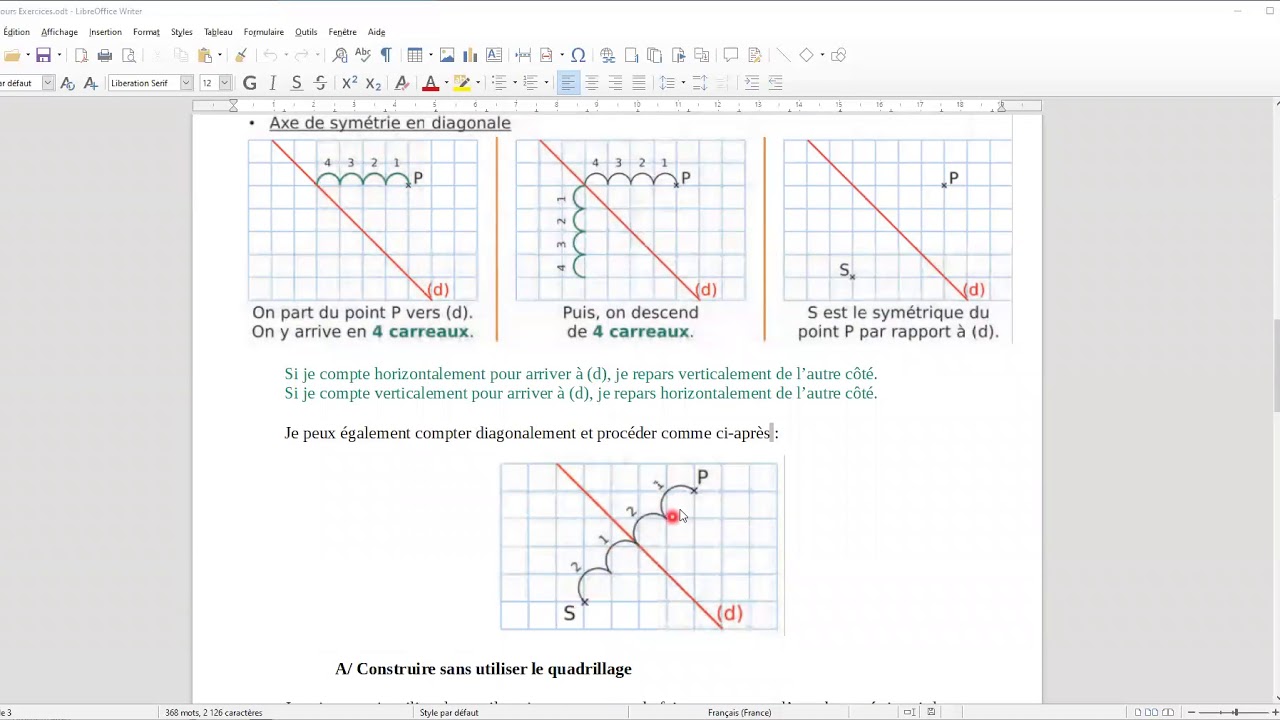Open the Édition menu
The image size is (1280, 720).
point(17,32)
